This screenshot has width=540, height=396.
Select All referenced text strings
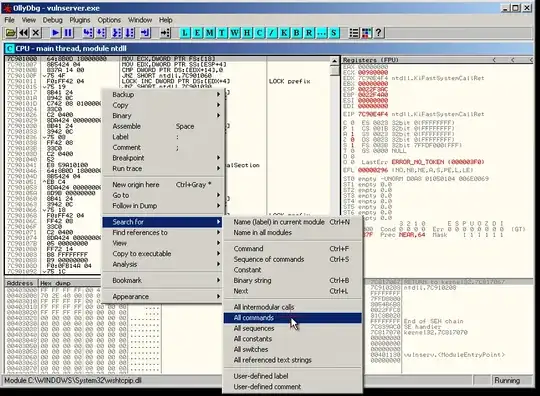tap(292, 360)
